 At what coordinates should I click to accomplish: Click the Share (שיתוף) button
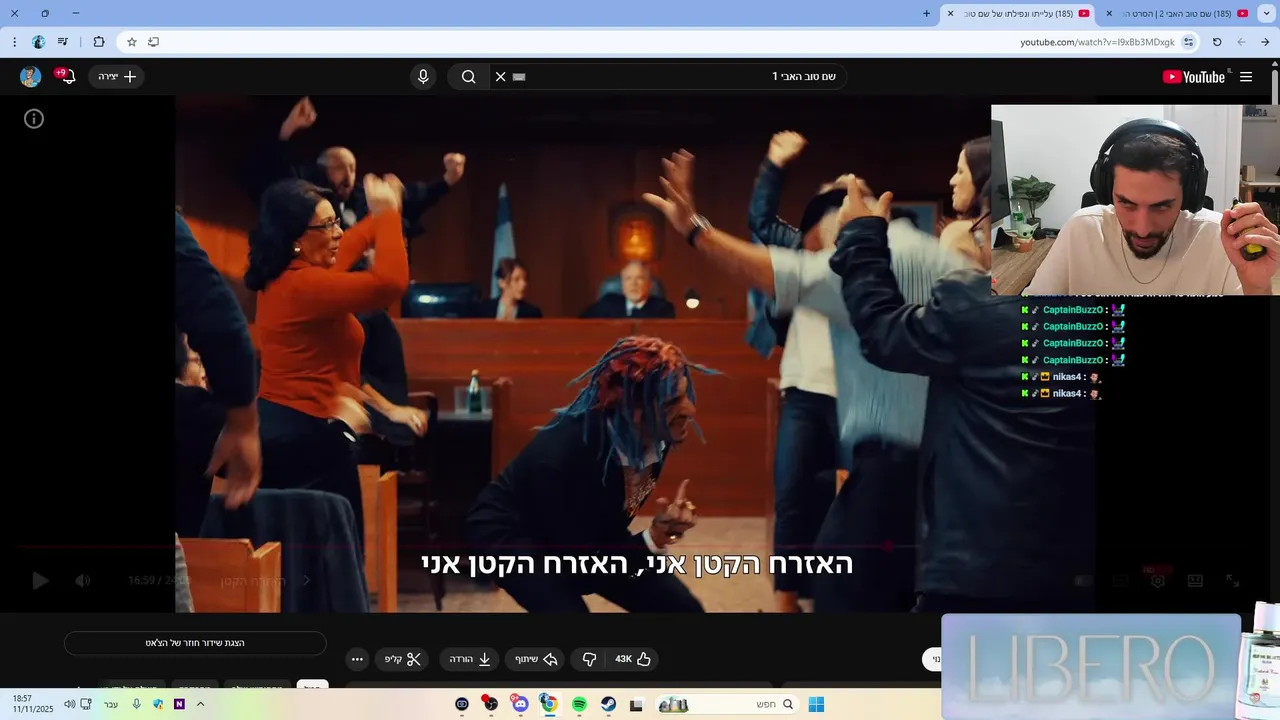(536, 659)
